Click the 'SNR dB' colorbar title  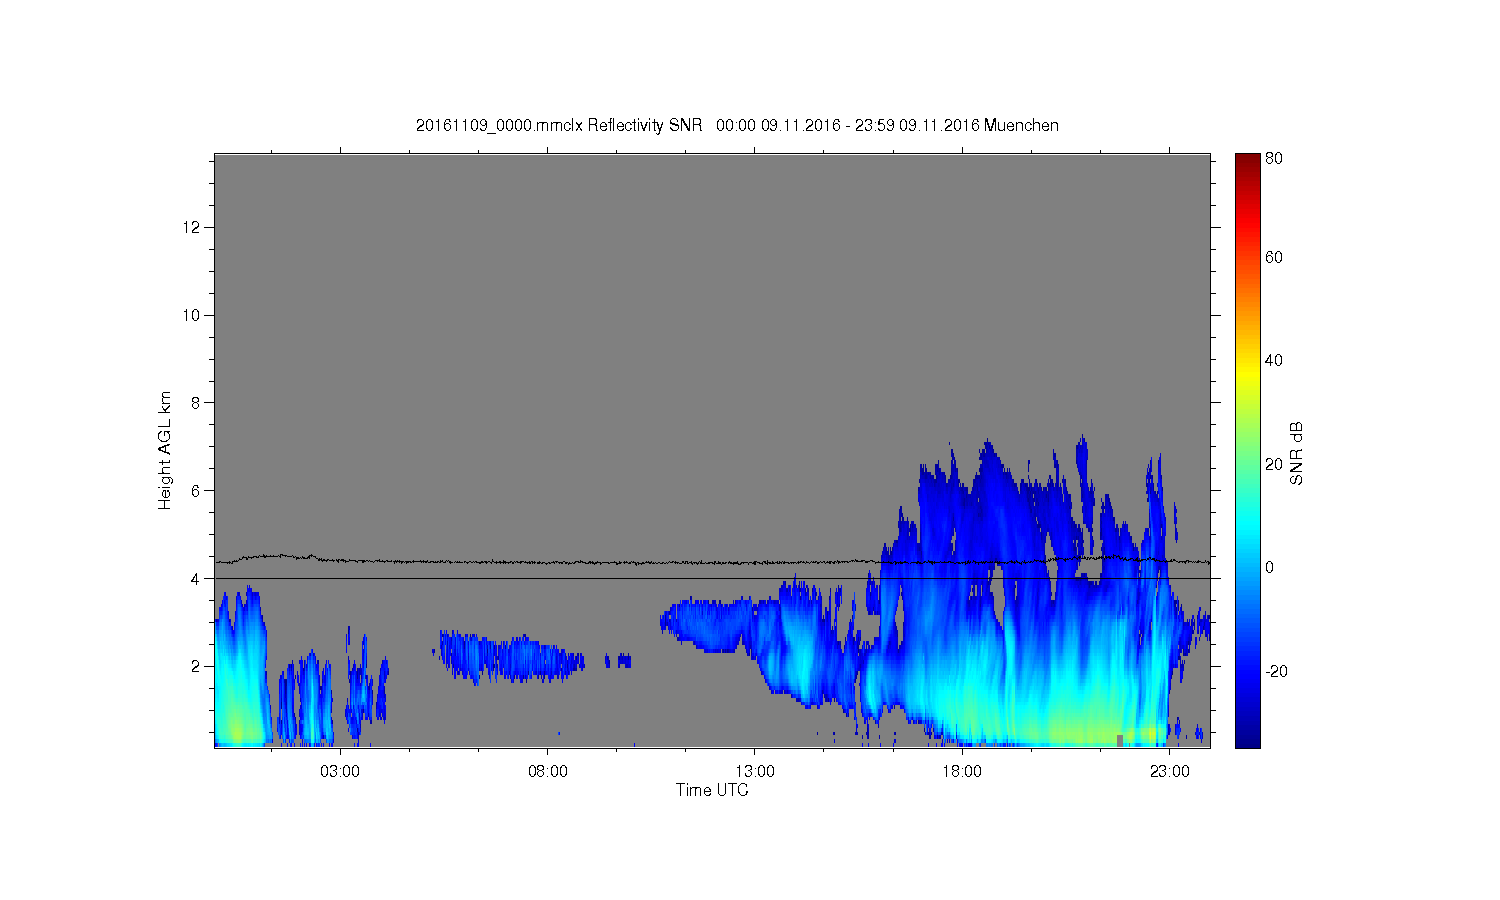pos(1296,454)
